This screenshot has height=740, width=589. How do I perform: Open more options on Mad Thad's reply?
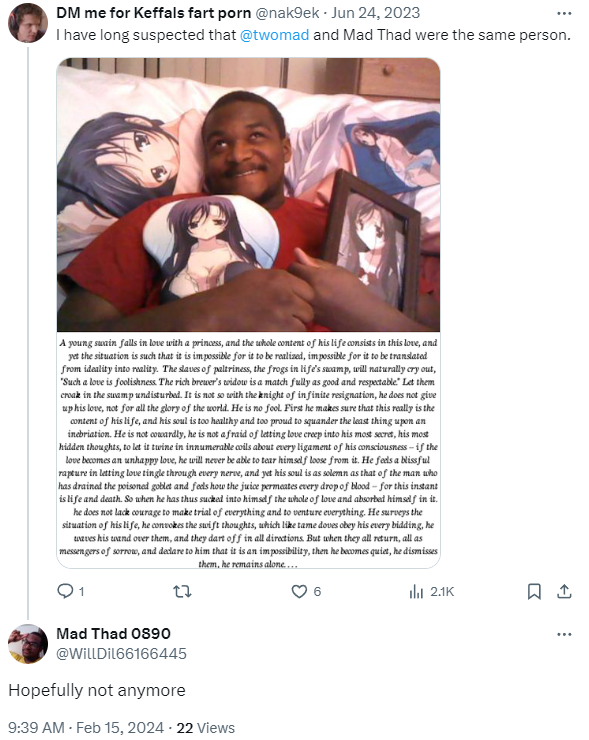click(564, 634)
